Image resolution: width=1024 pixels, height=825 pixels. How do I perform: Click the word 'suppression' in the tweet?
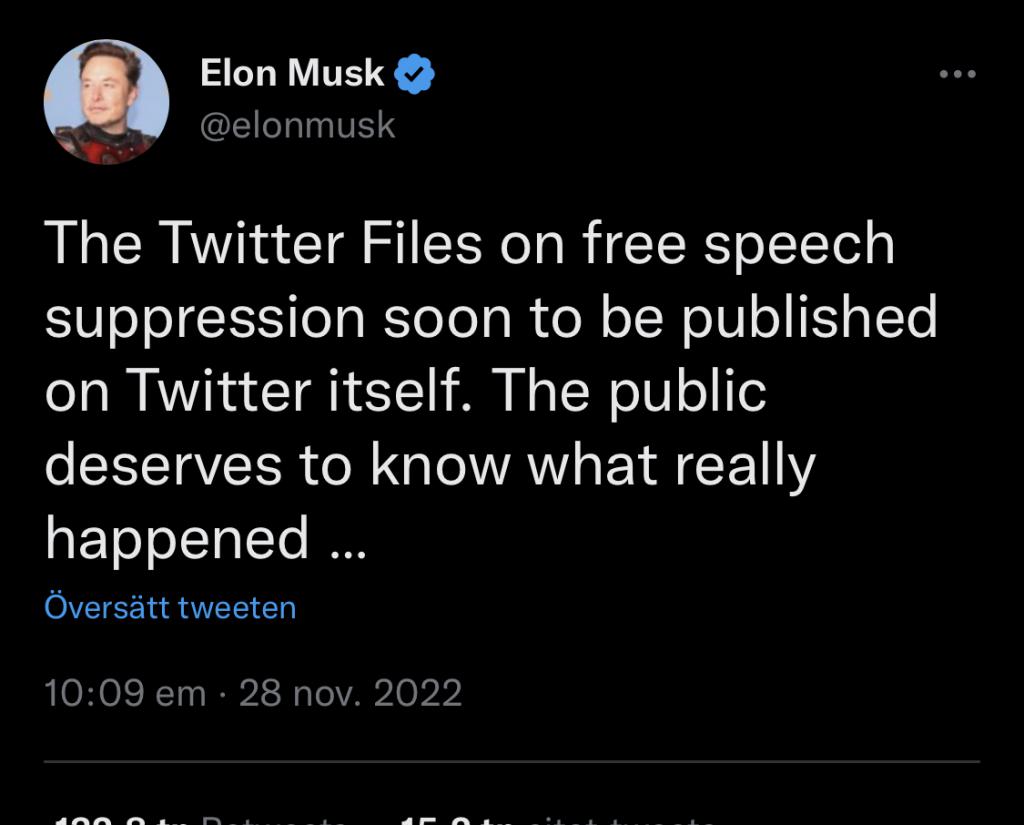[204, 318]
